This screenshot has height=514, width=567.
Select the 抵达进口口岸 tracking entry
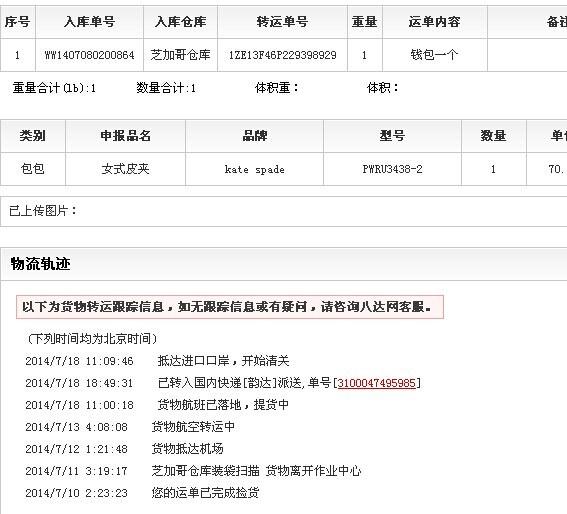157,361
